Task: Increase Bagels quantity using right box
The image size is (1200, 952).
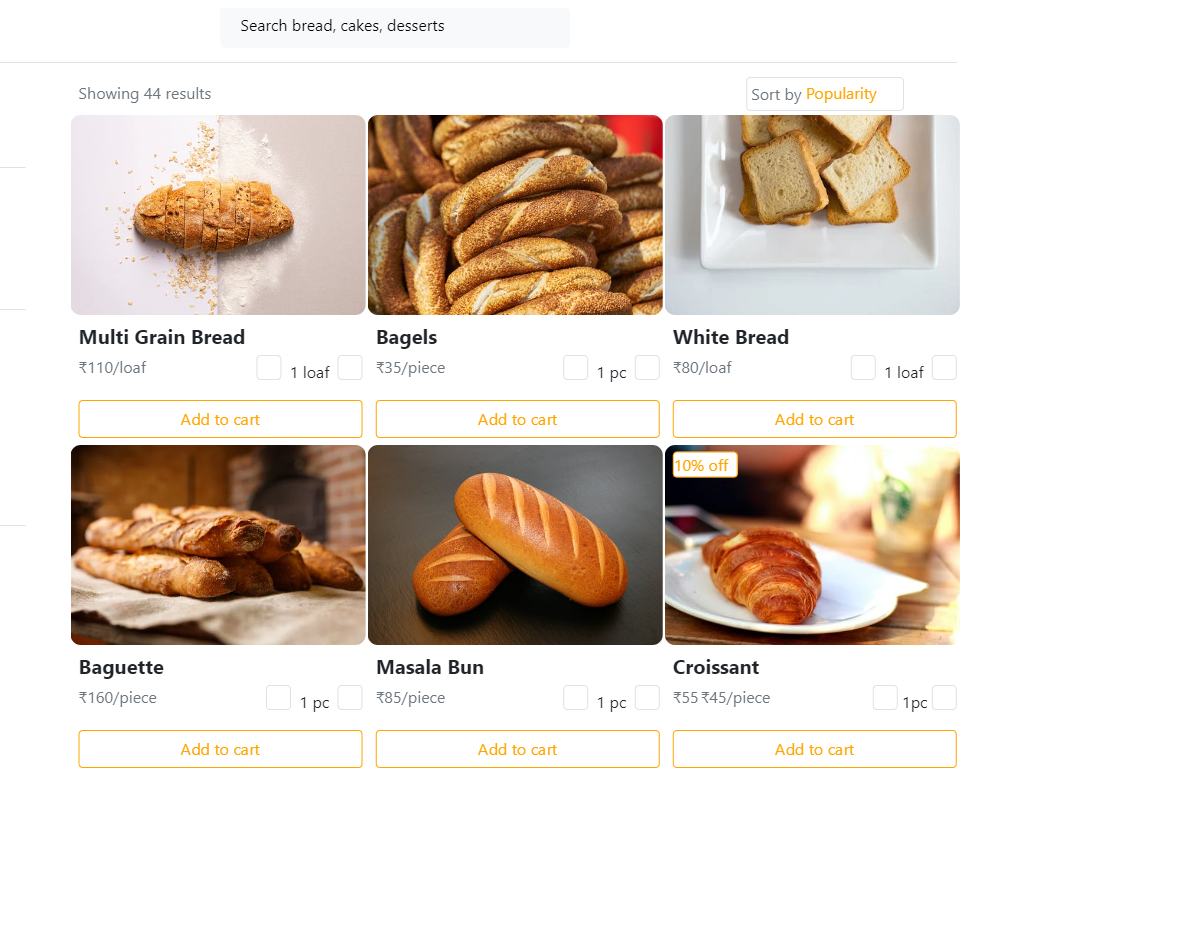Action: click(x=647, y=368)
